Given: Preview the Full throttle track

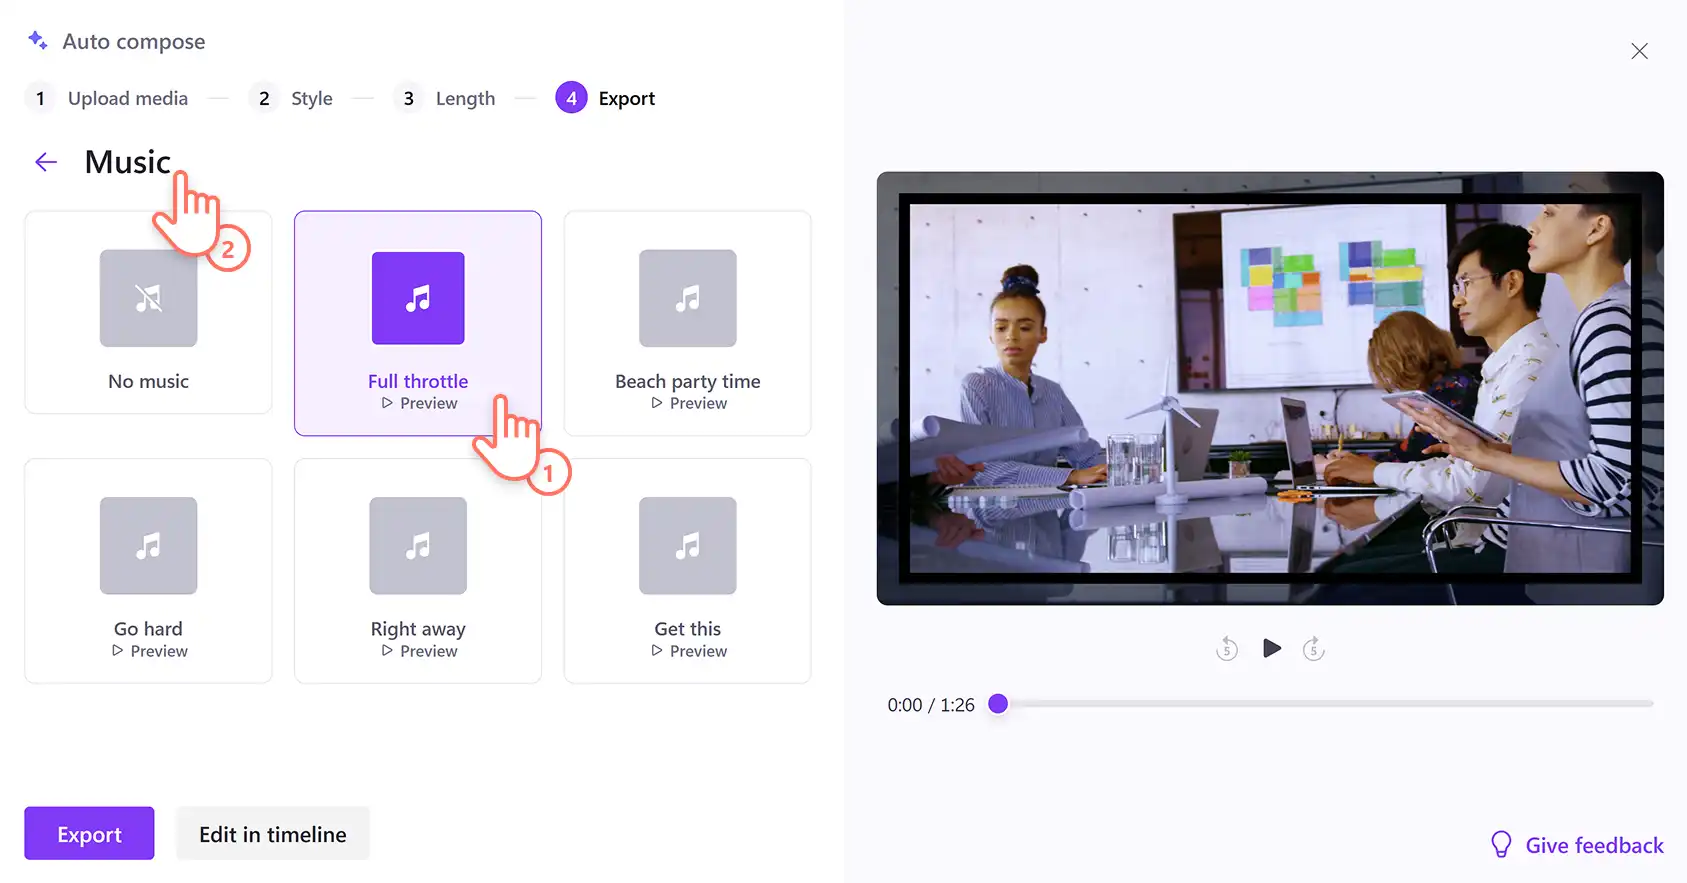Looking at the screenshot, I should (419, 403).
